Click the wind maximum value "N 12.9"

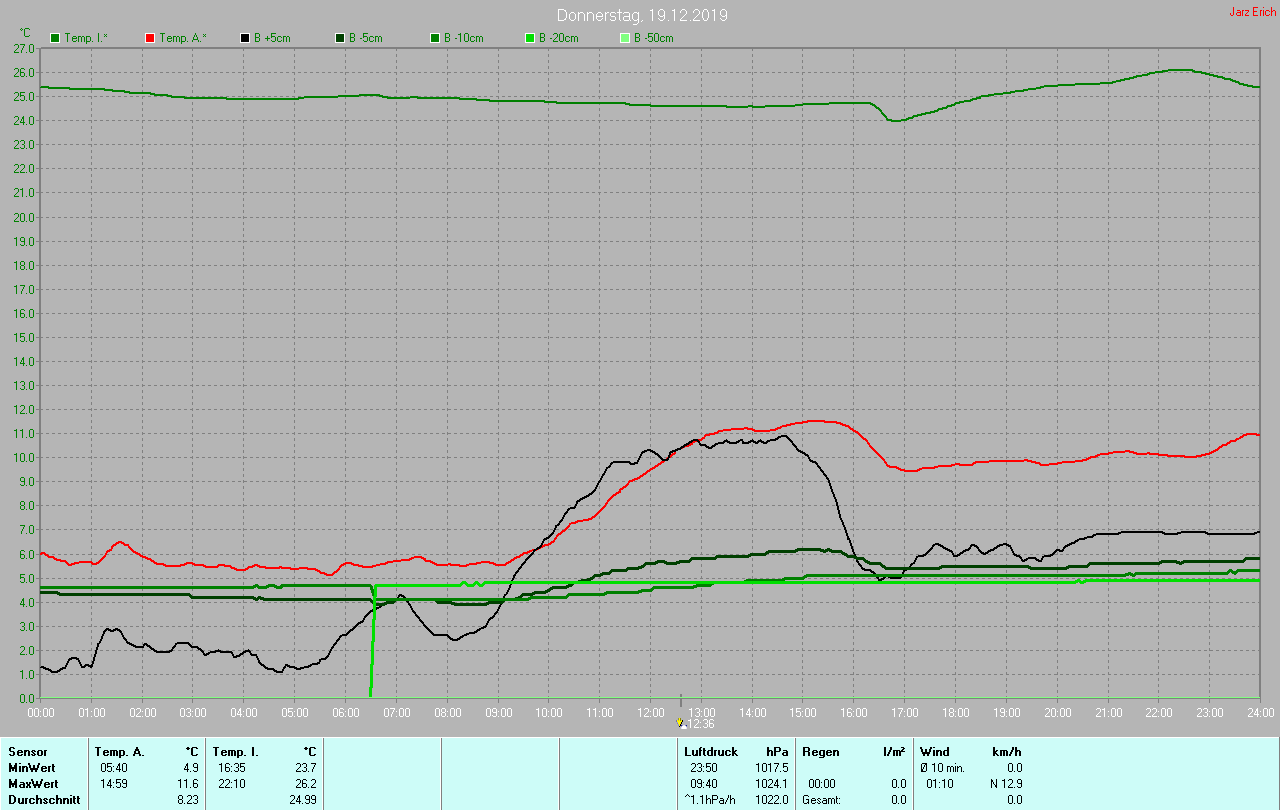pos(1006,784)
